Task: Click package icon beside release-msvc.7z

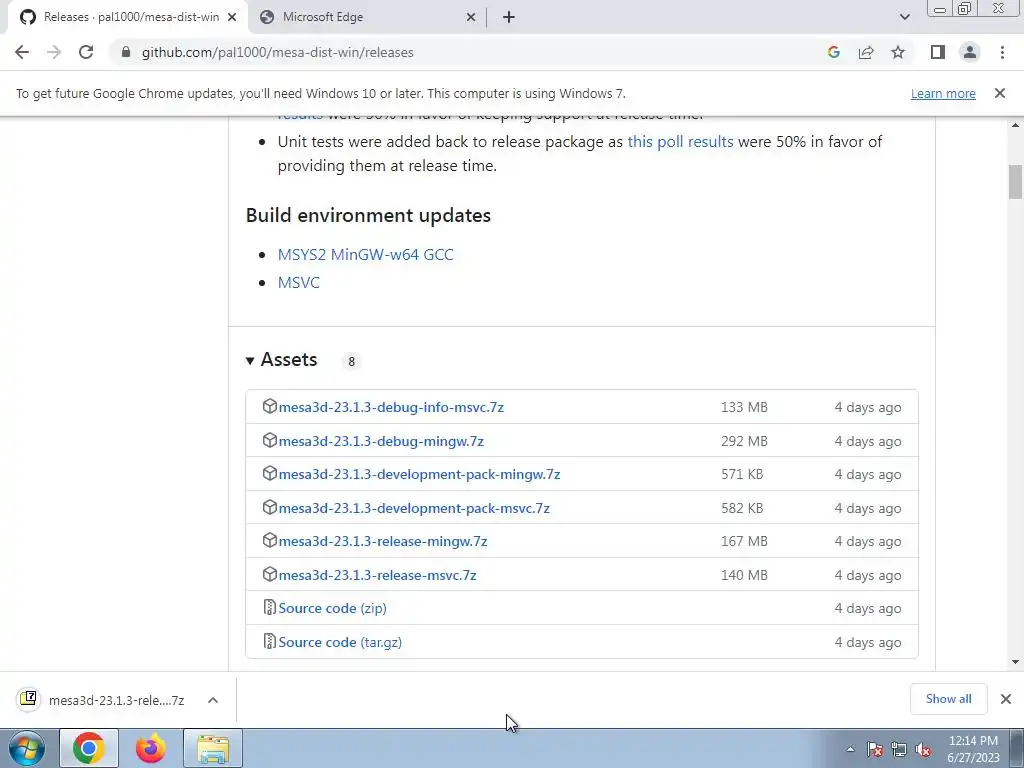Action: point(269,575)
